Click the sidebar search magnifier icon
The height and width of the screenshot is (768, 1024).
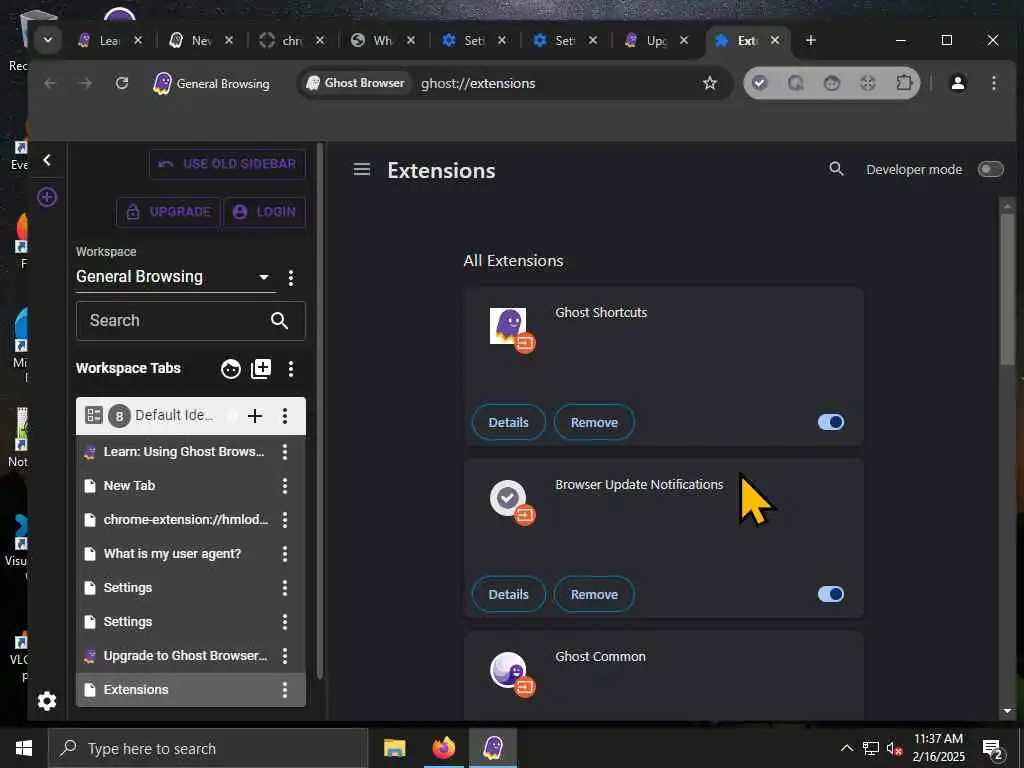tap(280, 321)
